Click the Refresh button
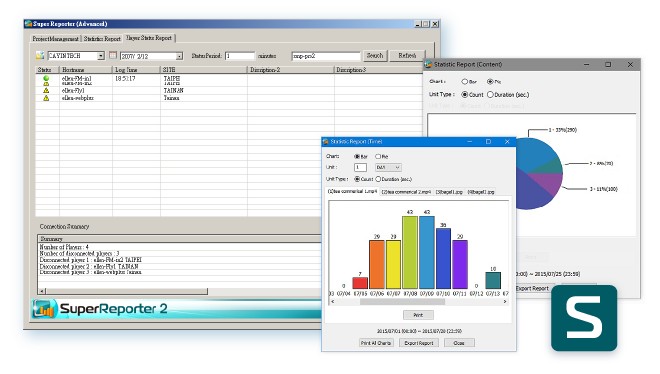This screenshot has width=660, height=374. tap(407, 56)
